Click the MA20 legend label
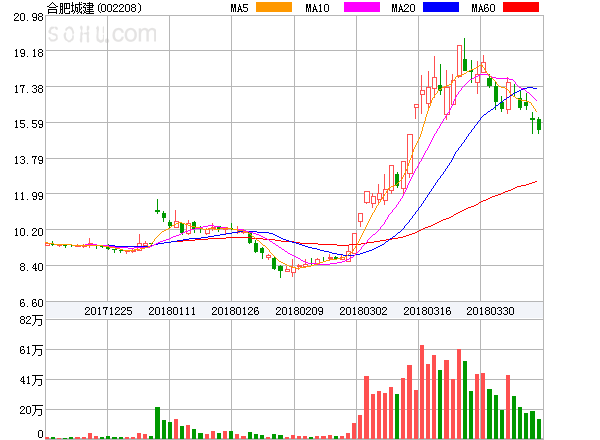The image size is (600, 440). pyautogui.click(x=403, y=8)
